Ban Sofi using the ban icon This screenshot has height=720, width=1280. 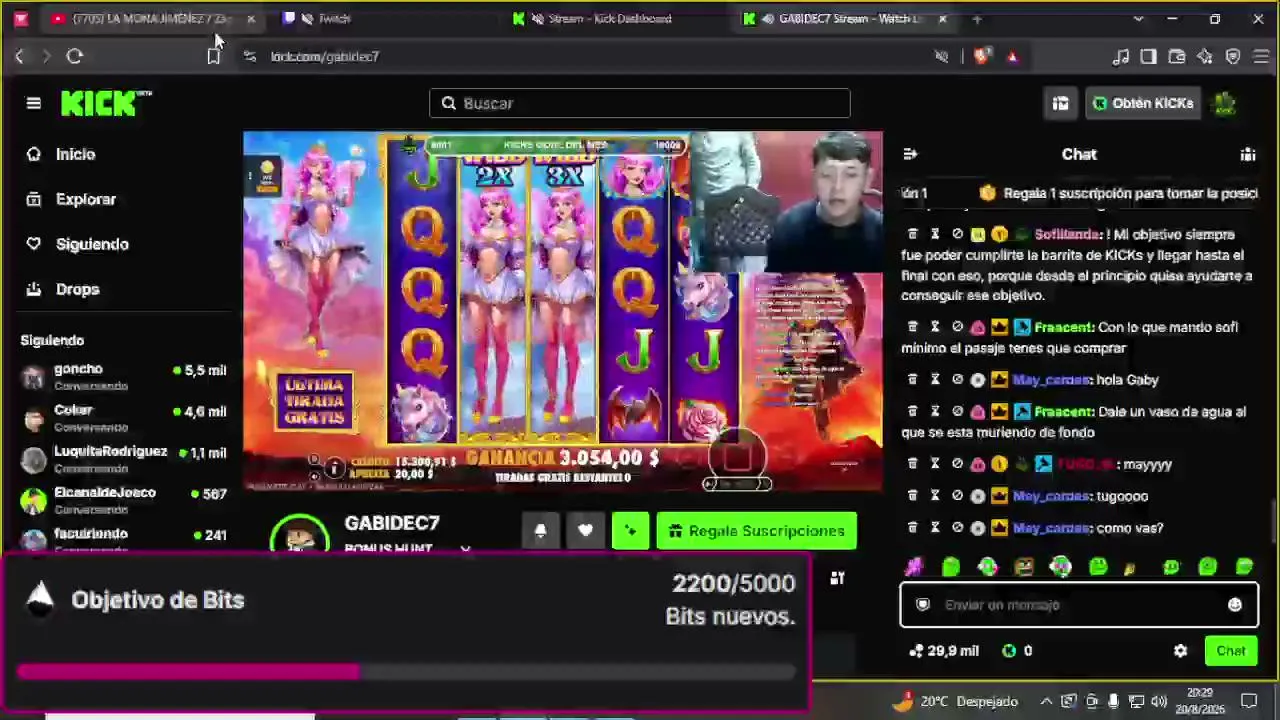point(957,234)
